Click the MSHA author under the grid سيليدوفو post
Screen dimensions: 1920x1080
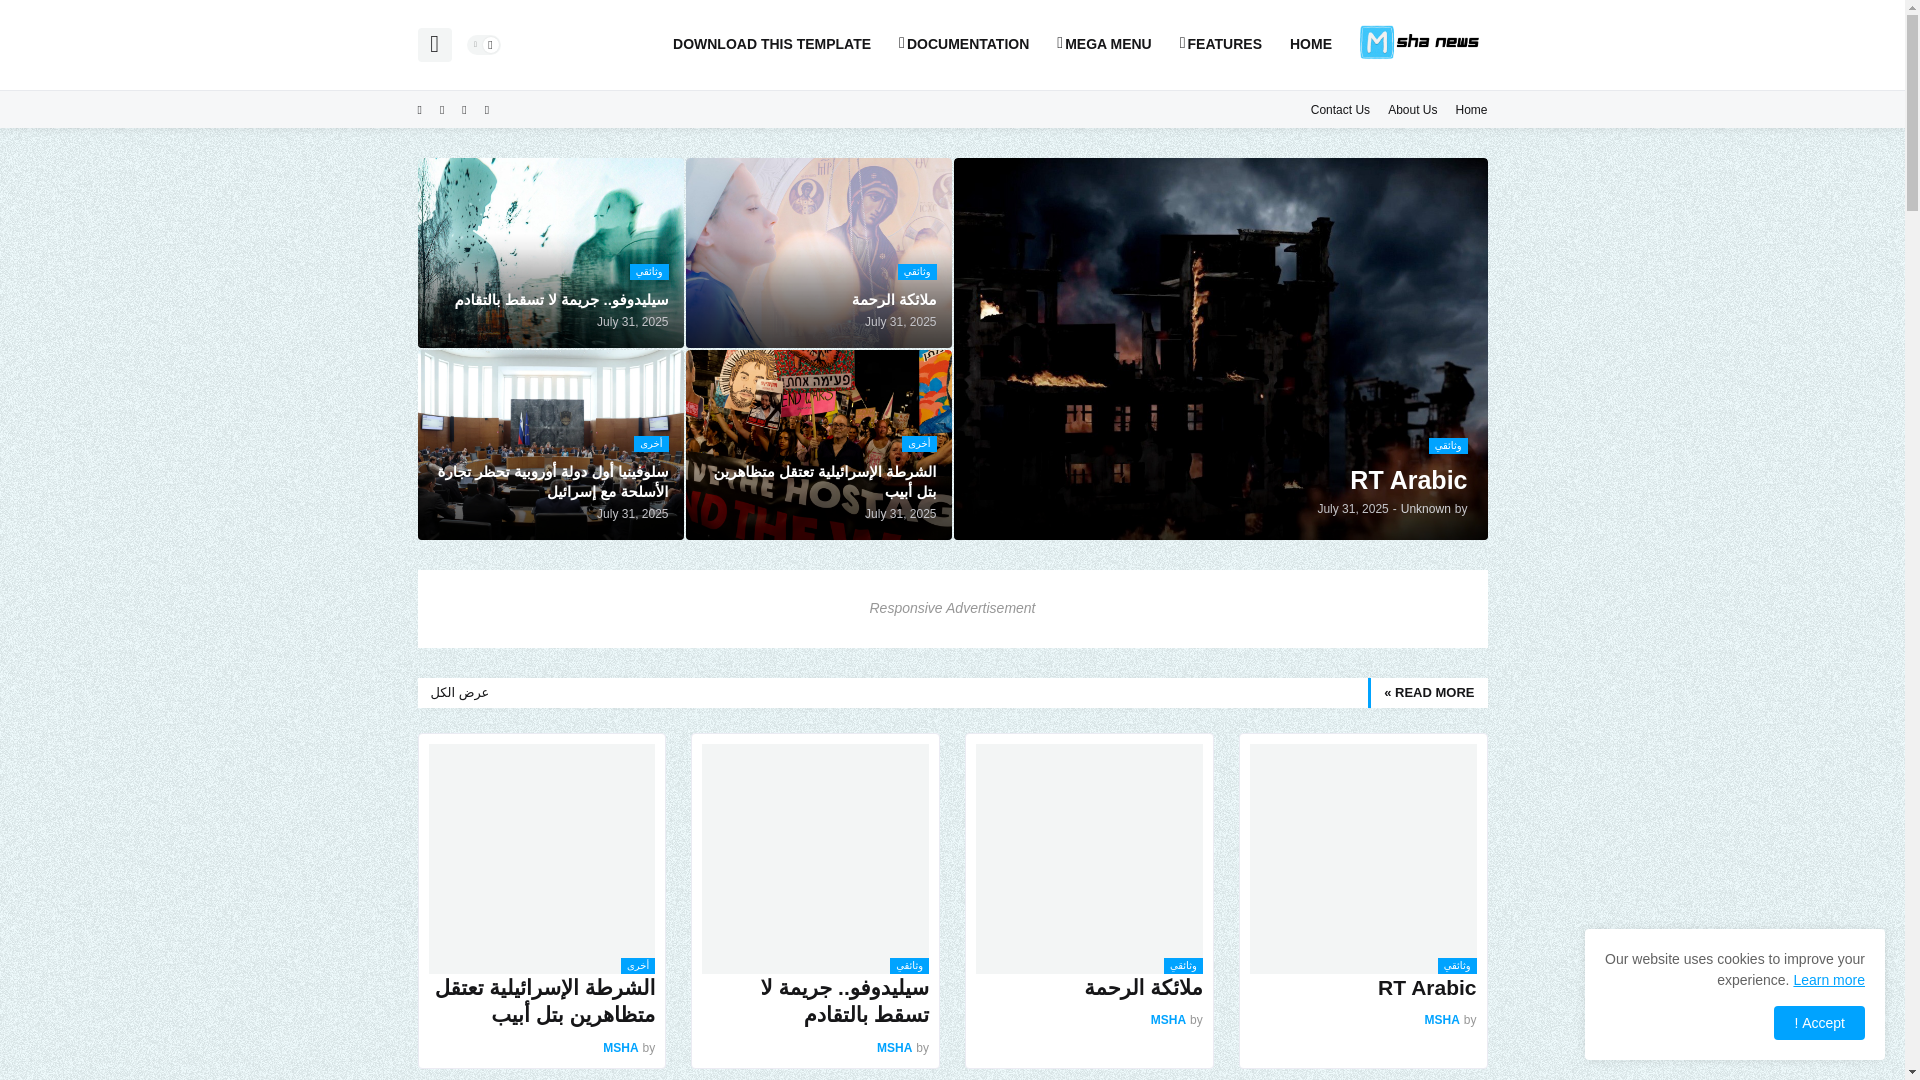[894, 1048]
